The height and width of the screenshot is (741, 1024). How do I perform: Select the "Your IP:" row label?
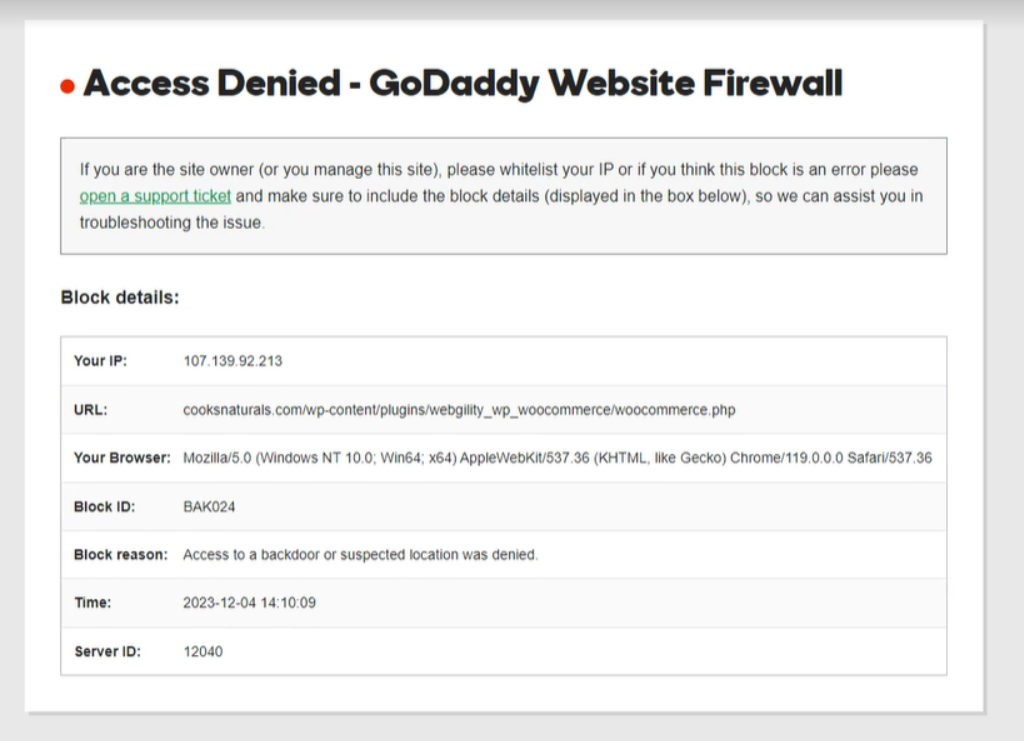point(100,361)
